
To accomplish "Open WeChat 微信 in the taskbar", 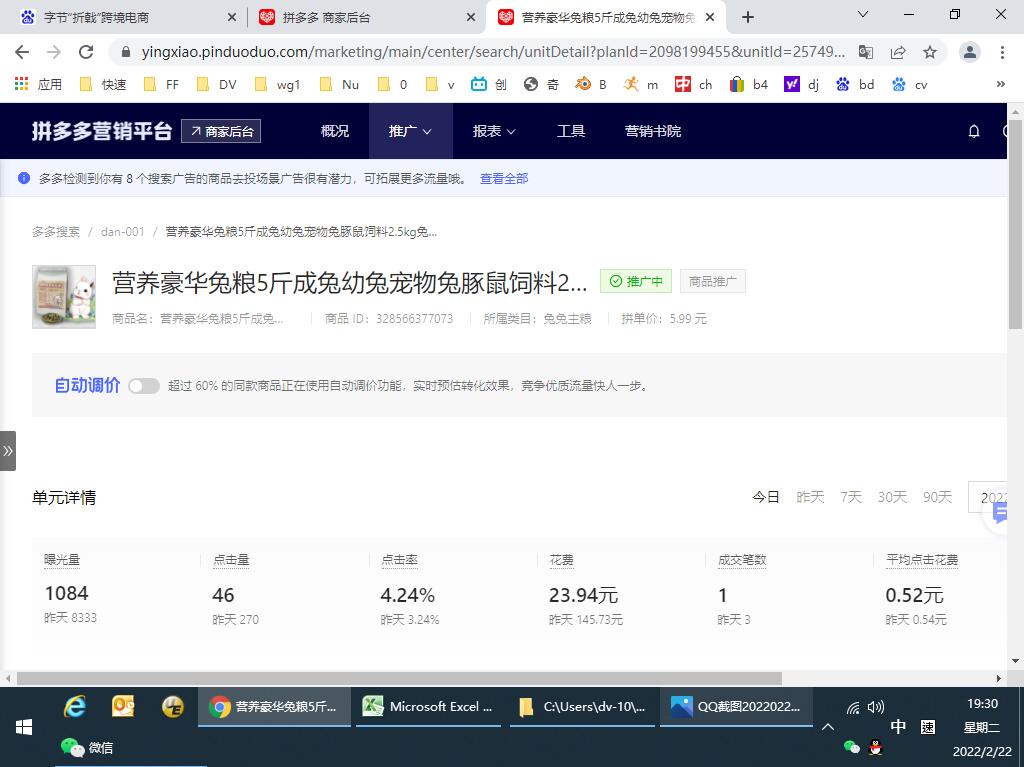I will point(87,747).
